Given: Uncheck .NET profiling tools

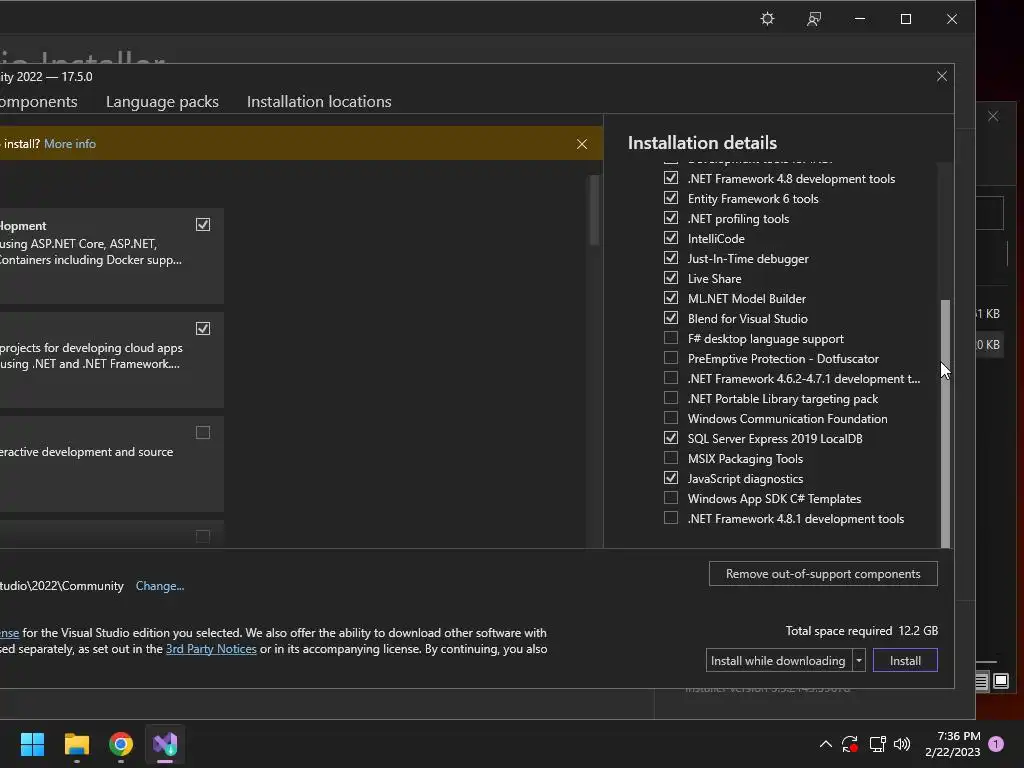Looking at the screenshot, I should click(671, 217).
